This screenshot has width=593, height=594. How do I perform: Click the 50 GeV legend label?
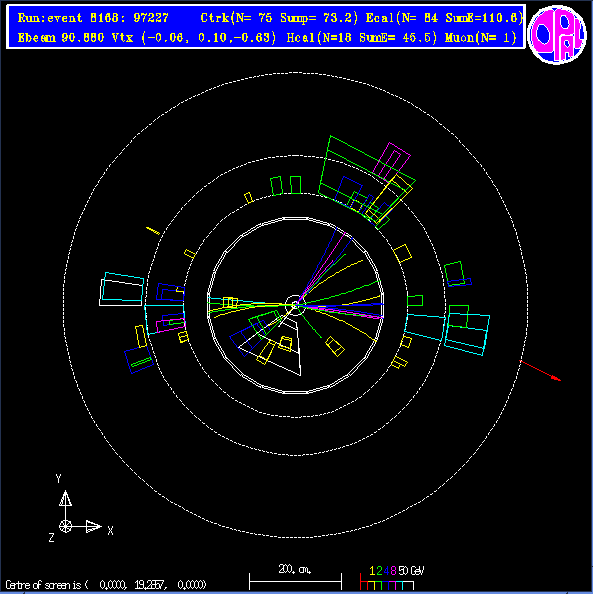412,571
